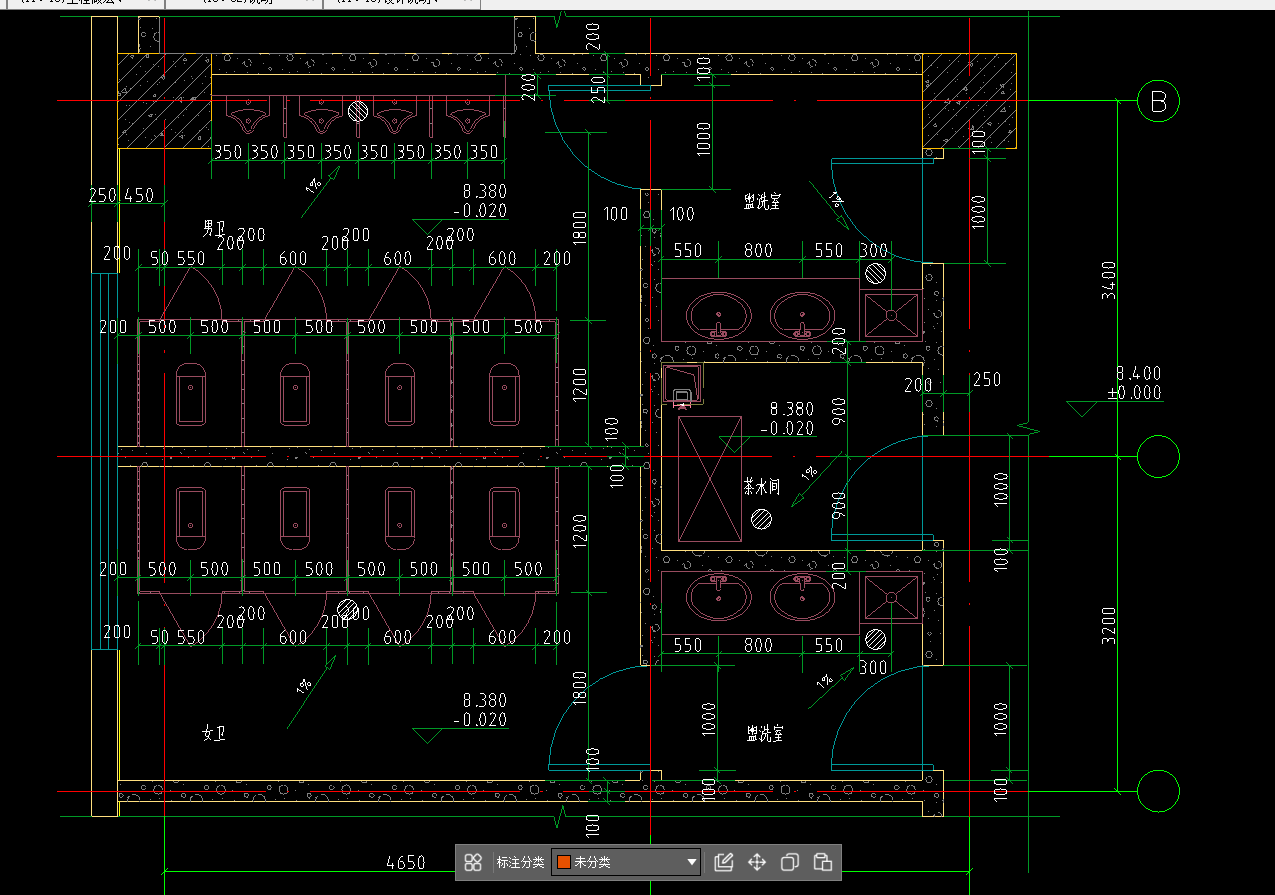Viewport: 1275px width, 895px height.
Task: Click the copy annotation icon
Action: 790,862
